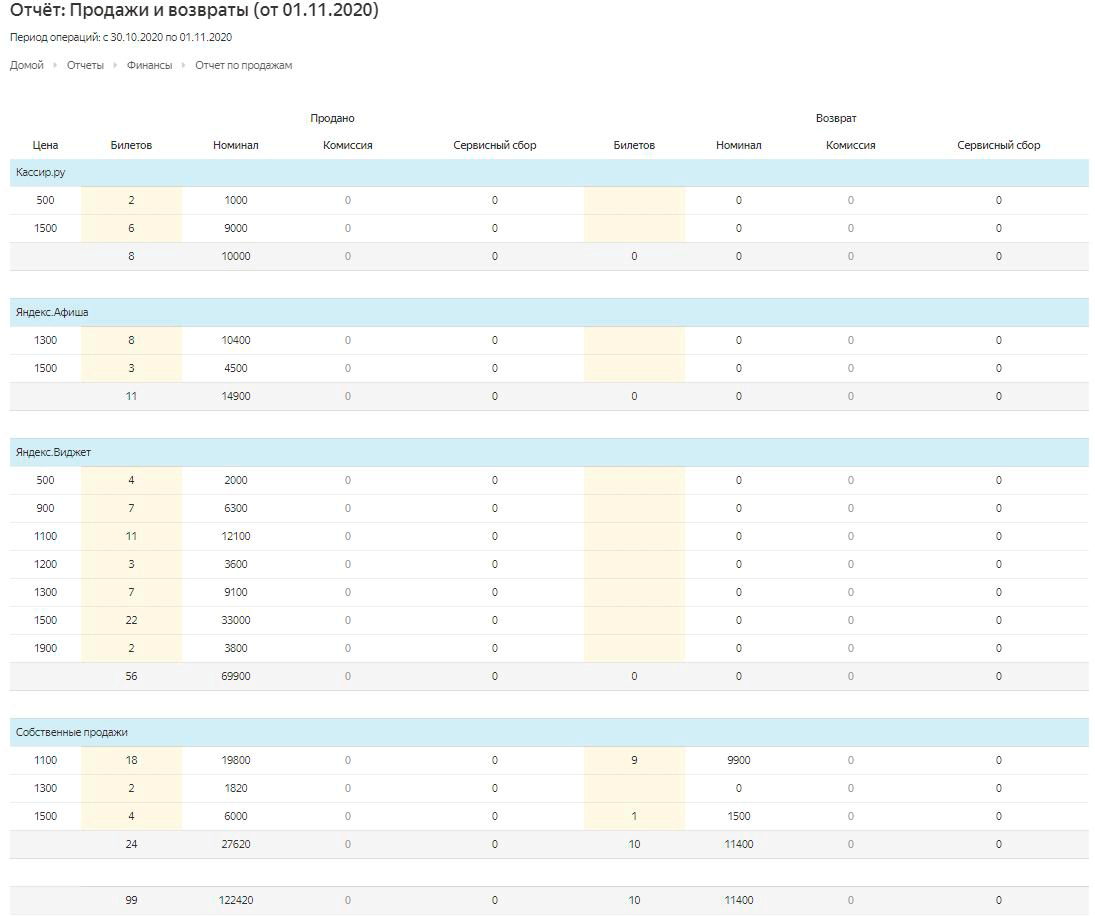
Task: Go to the Отчеты breadcrumb
Action: (85, 65)
